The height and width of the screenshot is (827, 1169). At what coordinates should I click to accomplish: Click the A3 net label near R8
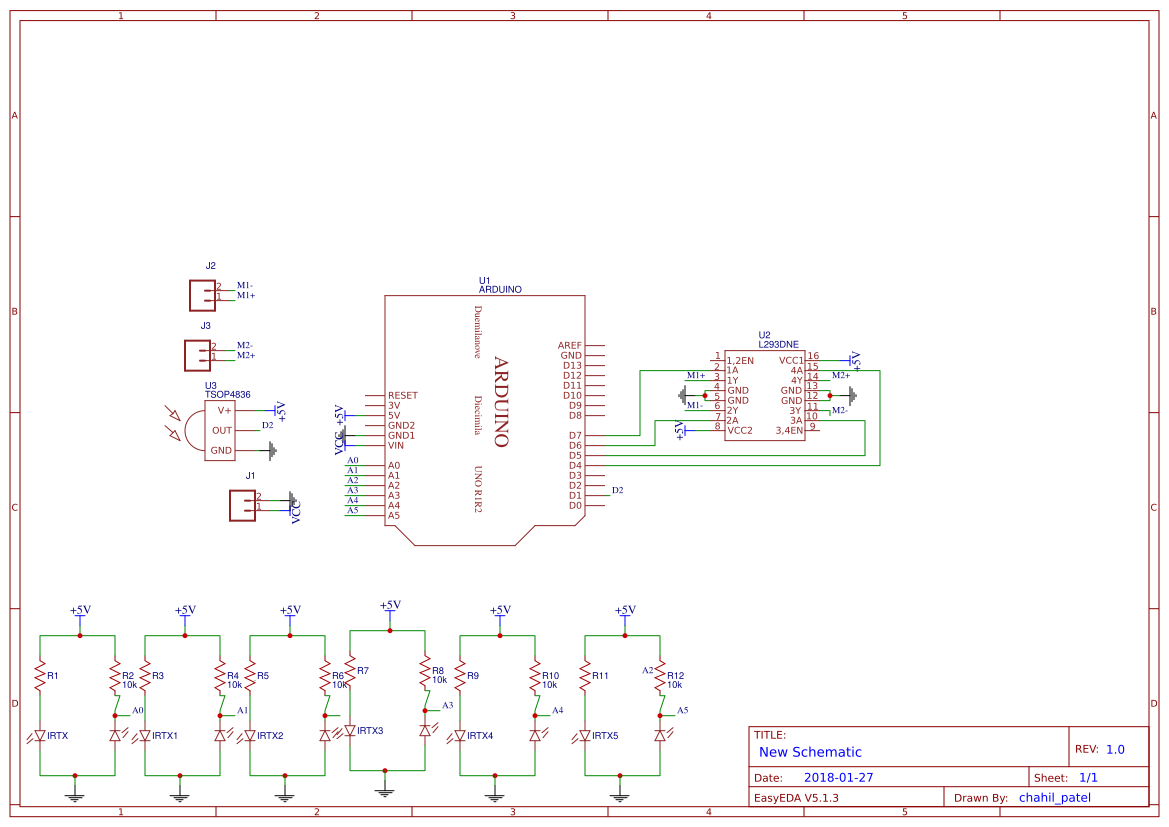[x=448, y=705]
